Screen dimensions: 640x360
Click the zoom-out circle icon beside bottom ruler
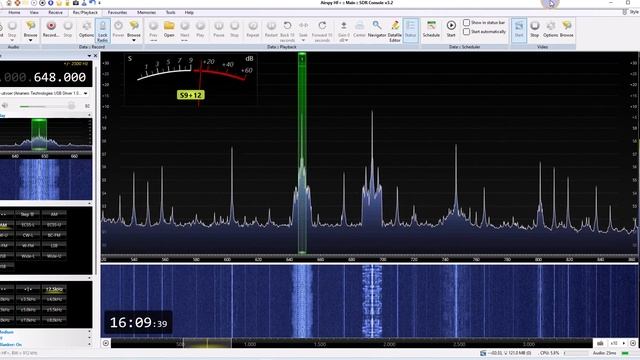point(106,343)
